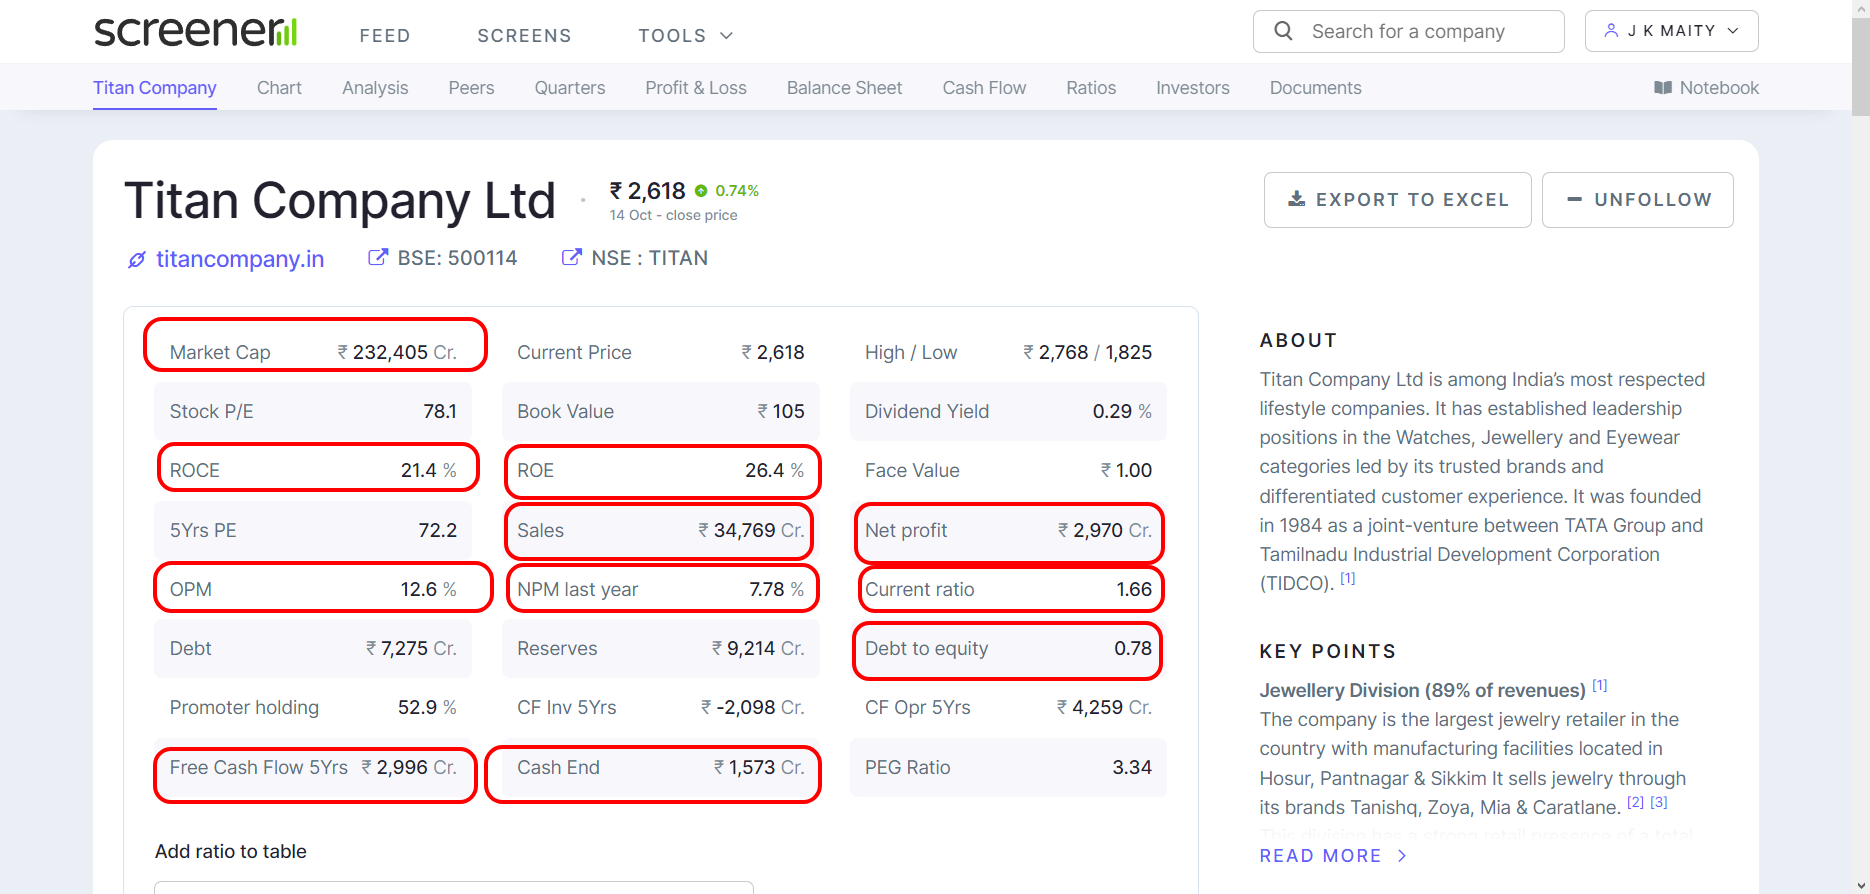The height and width of the screenshot is (894, 1870).
Task: Click the Debt value 7,275 Cr.
Action: coord(411,648)
